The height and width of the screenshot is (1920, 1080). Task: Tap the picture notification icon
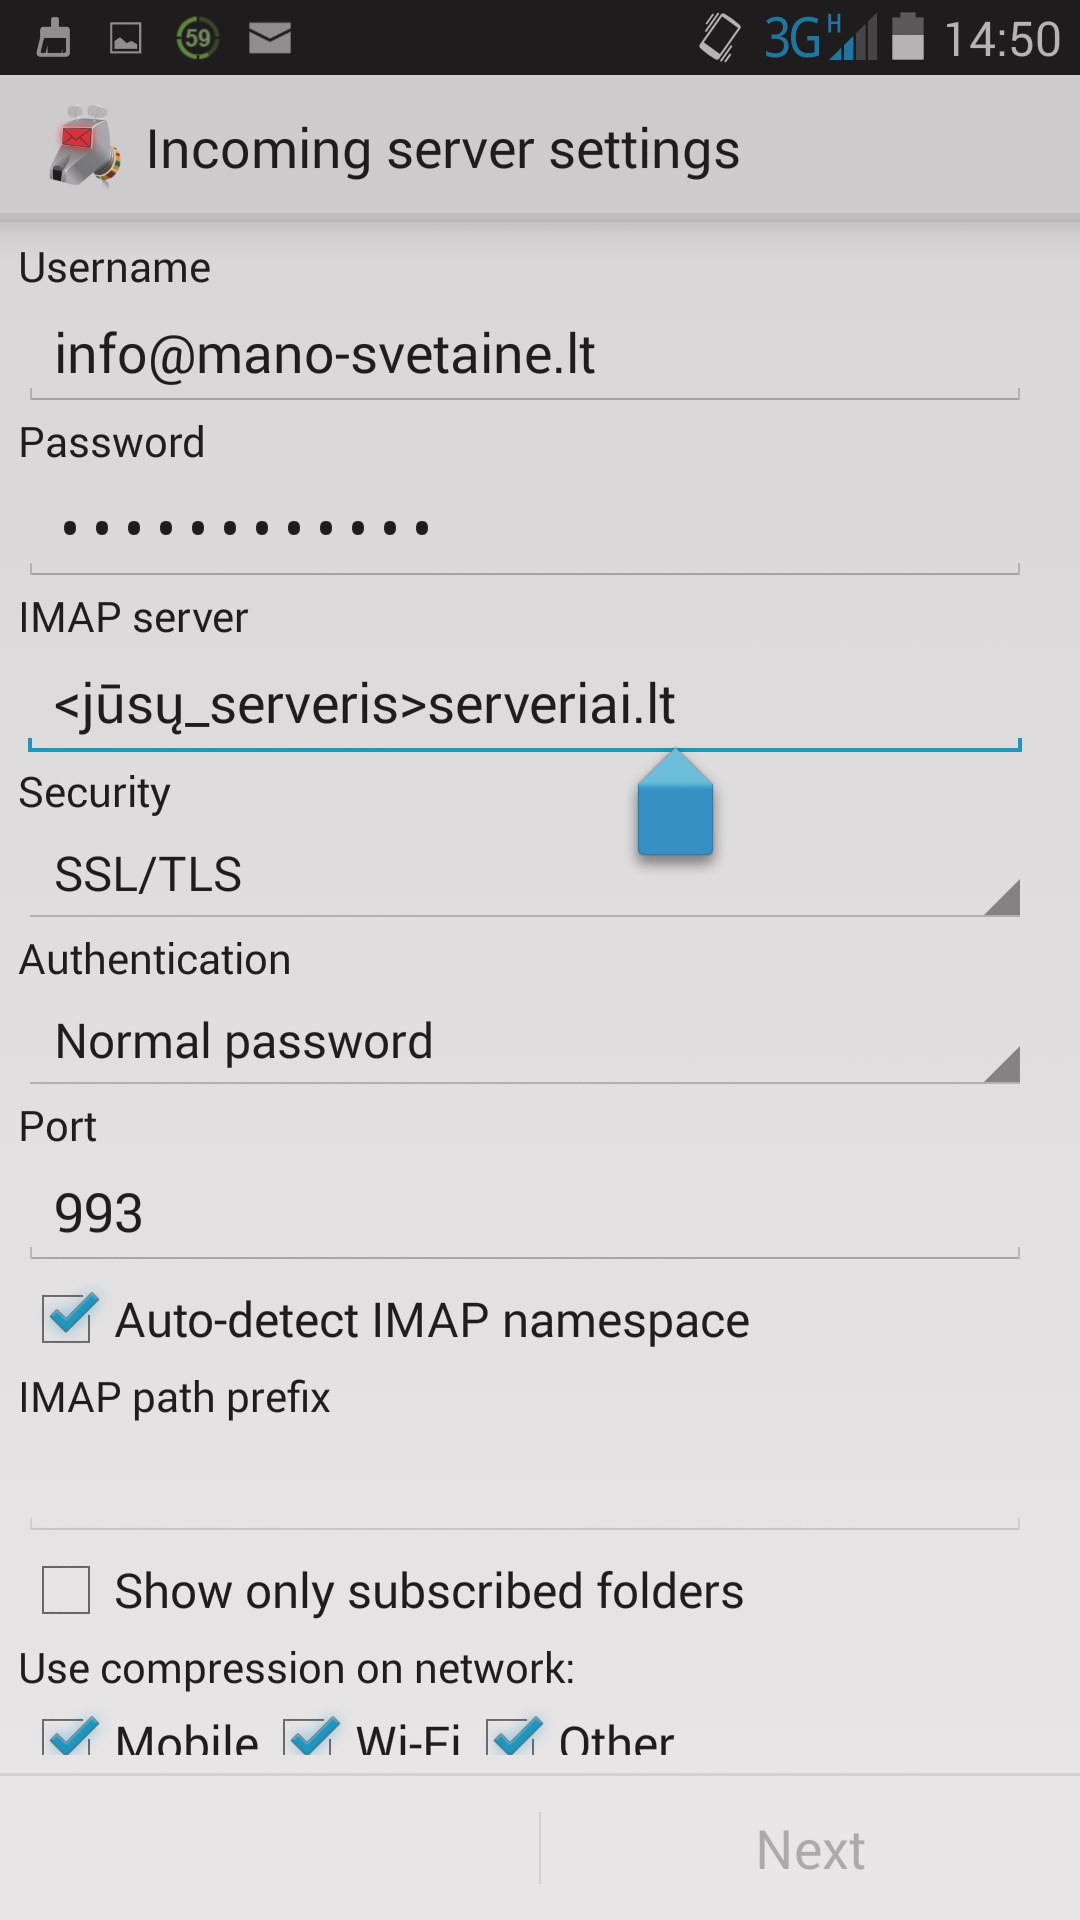point(125,38)
